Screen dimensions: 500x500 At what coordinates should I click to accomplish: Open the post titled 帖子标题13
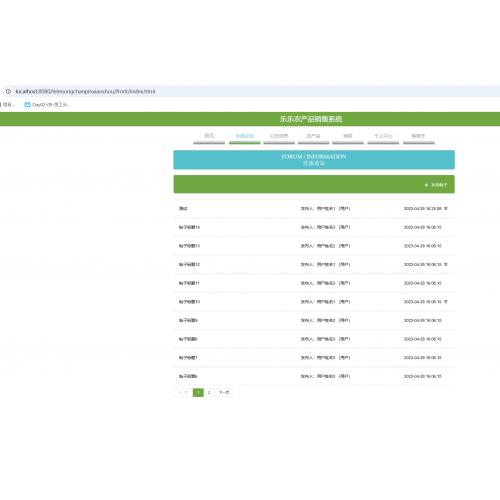189,246
